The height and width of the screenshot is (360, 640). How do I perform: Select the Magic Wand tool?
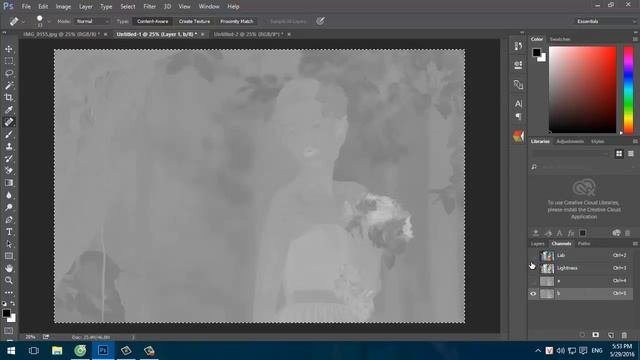point(9,85)
